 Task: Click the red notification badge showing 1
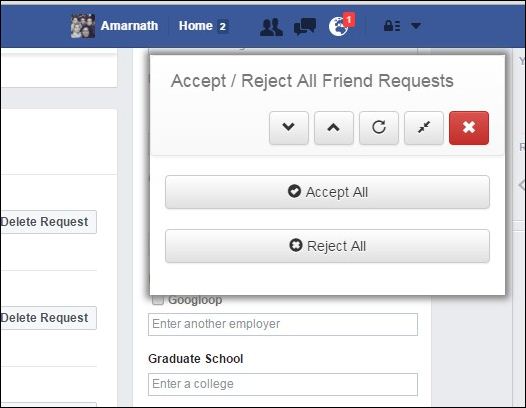349,20
